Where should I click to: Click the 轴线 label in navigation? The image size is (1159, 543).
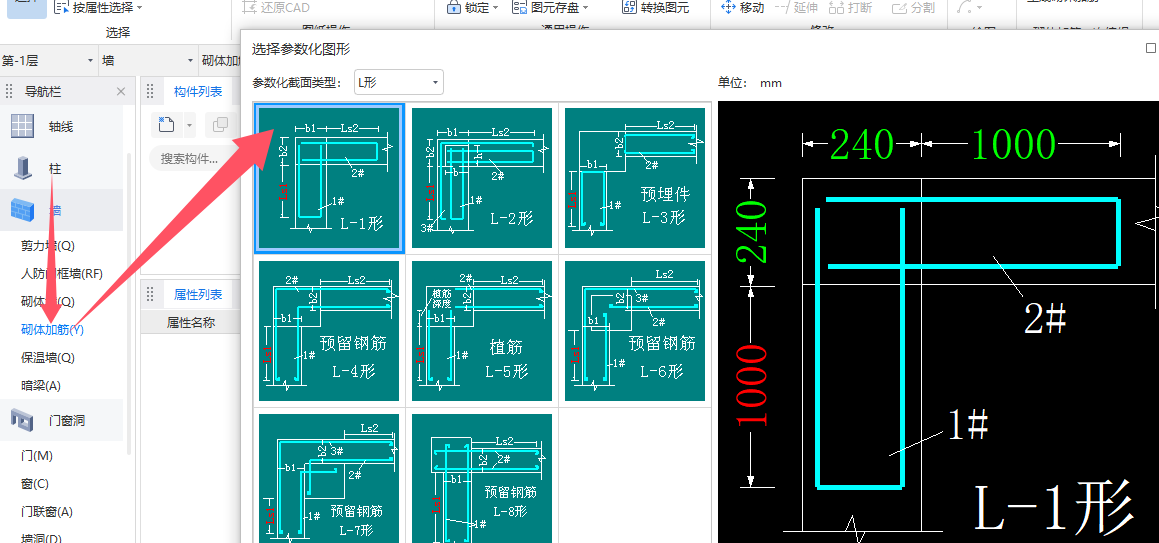pos(61,126)
